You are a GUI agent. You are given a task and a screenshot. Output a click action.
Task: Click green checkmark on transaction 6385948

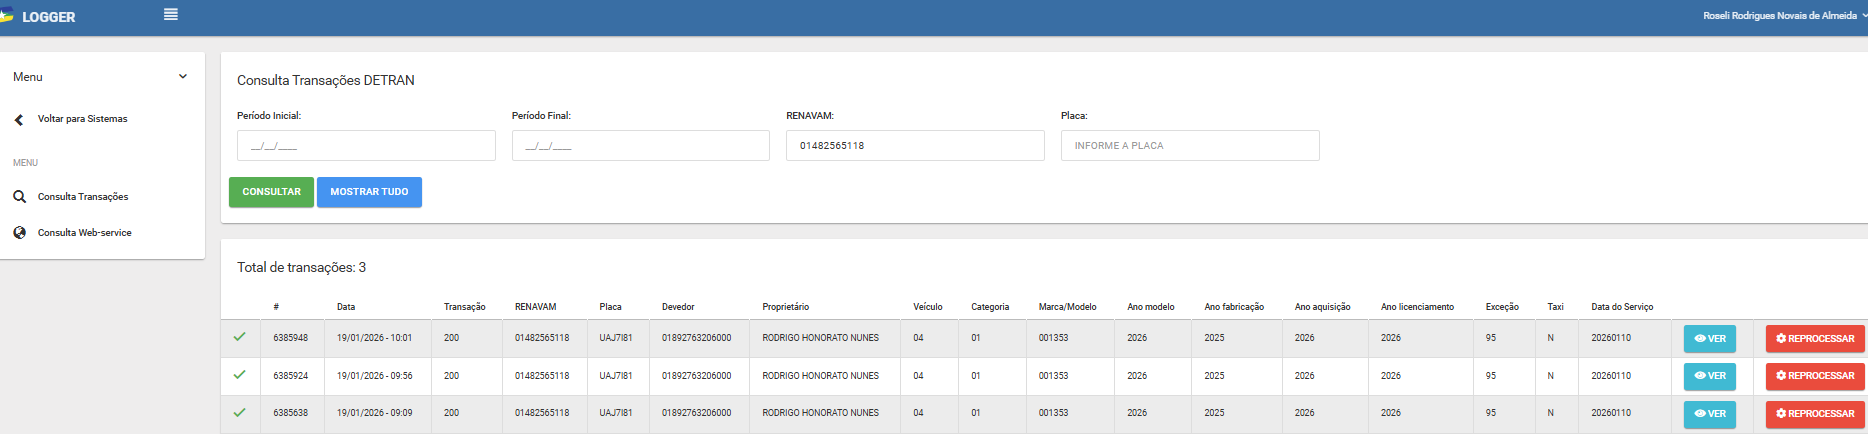tap(239, 337)
